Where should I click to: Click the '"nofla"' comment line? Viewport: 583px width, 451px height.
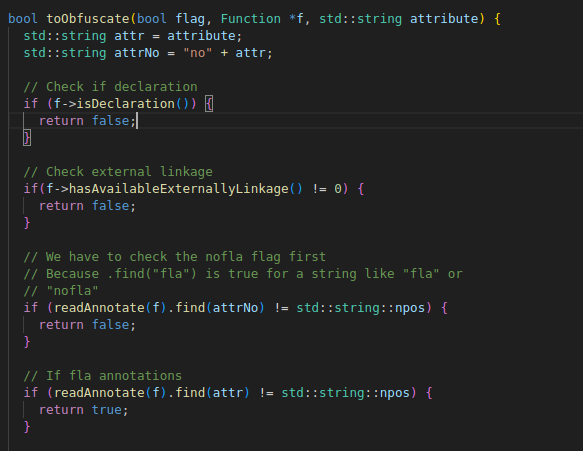[61, 291]
